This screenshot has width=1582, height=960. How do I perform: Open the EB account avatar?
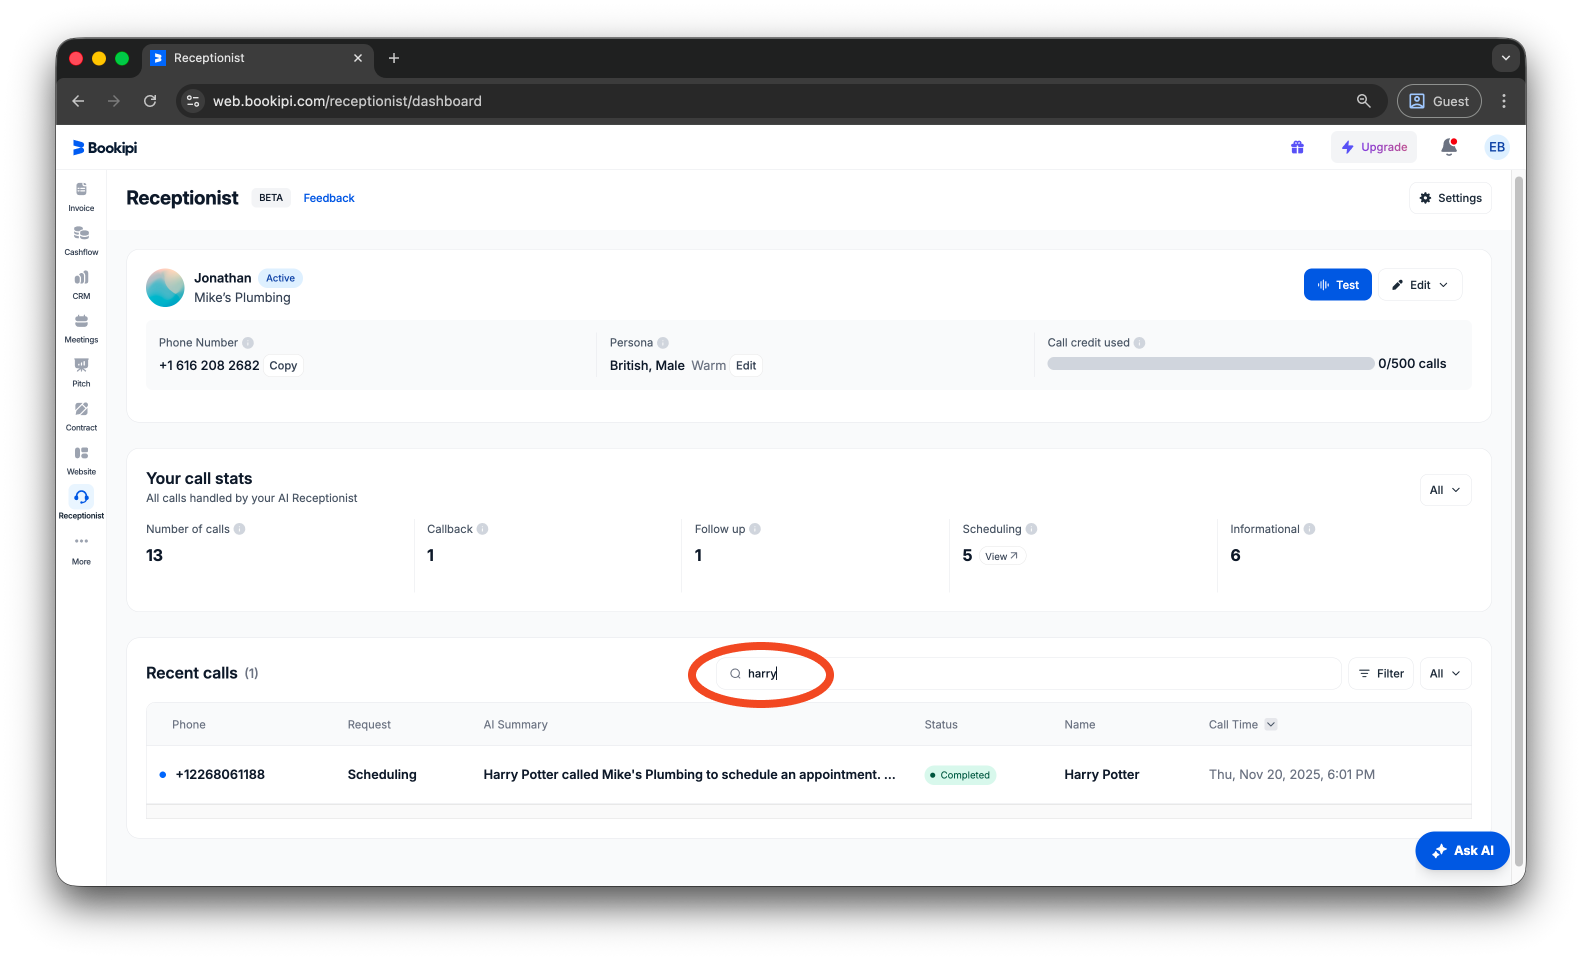click(x=1497, y=147)
